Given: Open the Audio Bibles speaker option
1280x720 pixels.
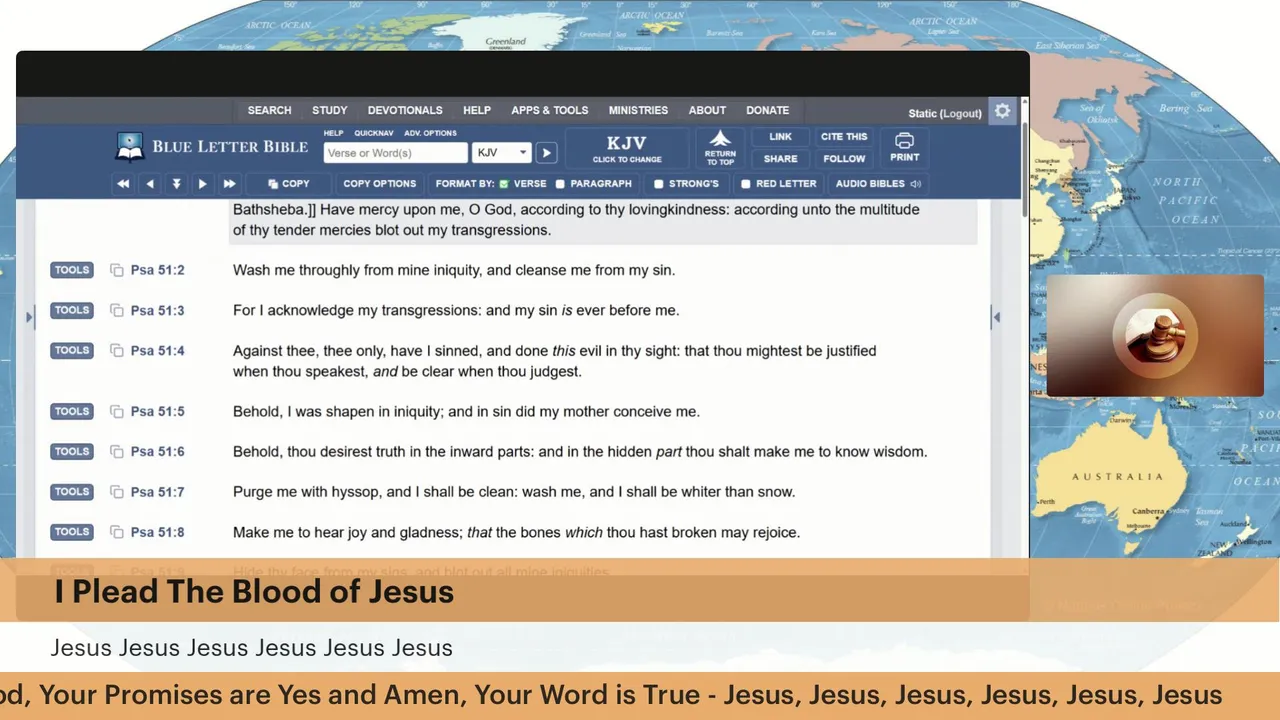Looking at the screenshot, I should 878,184.
